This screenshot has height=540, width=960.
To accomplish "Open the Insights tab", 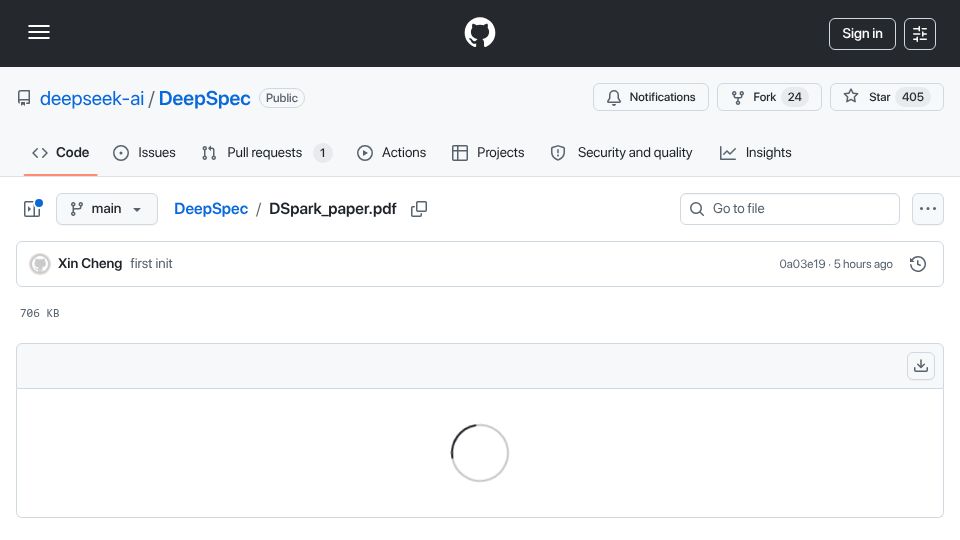I will [x=756, y=152].
